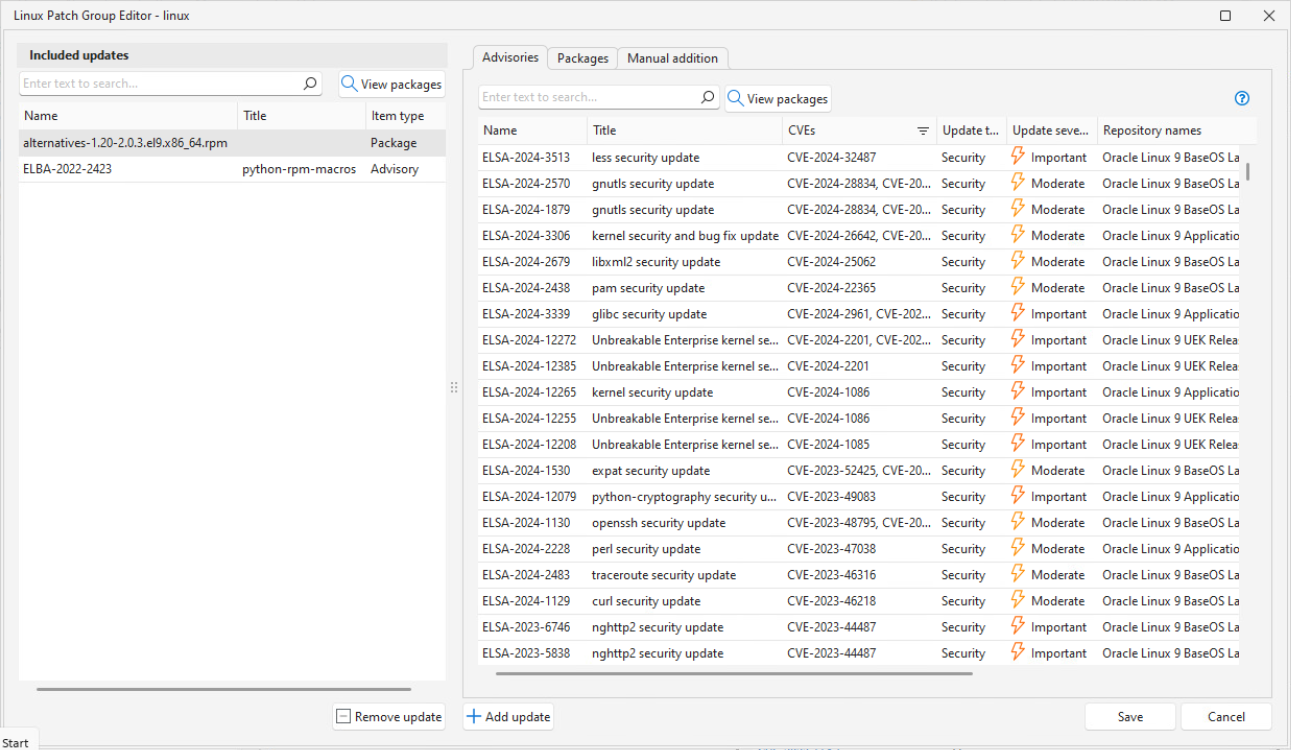
Task: Sort Included updates by Item type column
Action: tap(406, 116)
